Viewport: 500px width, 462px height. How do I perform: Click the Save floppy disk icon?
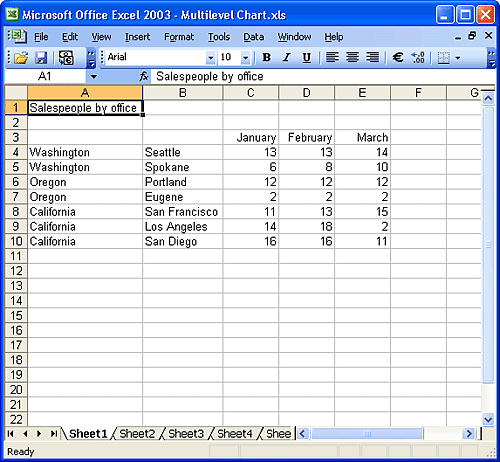[x=41, y=58]
